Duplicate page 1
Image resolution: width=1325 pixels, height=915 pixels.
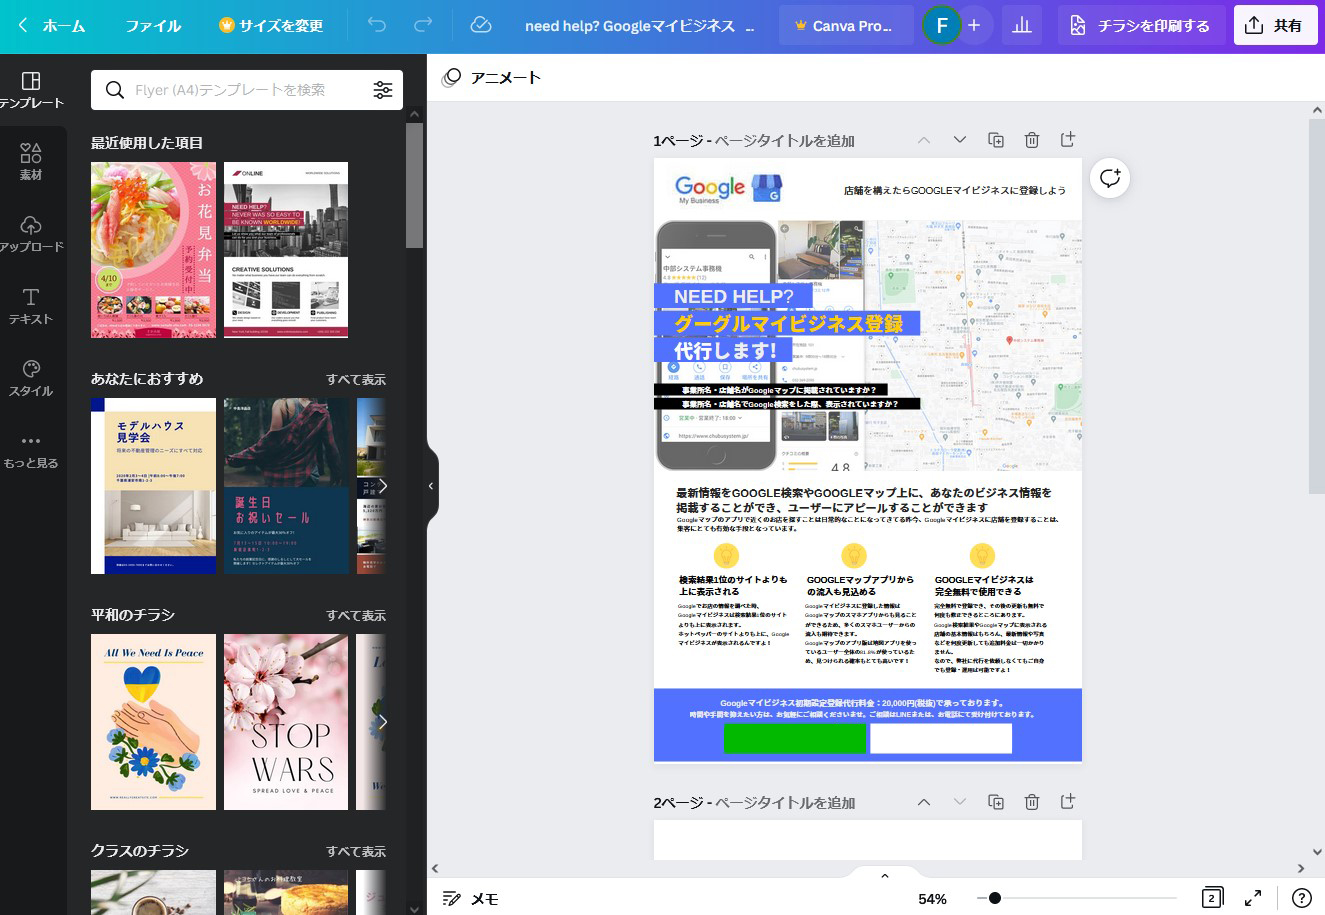click(996, 140)
